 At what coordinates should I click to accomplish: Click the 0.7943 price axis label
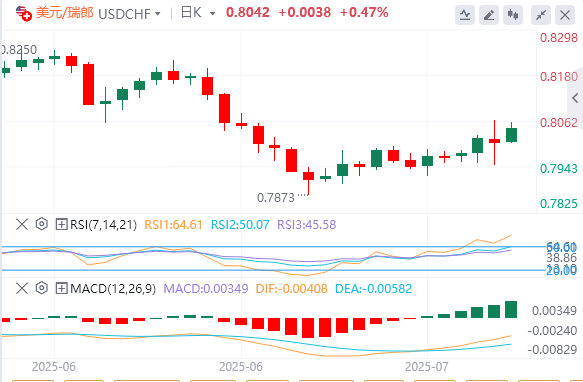coord(559,168)
